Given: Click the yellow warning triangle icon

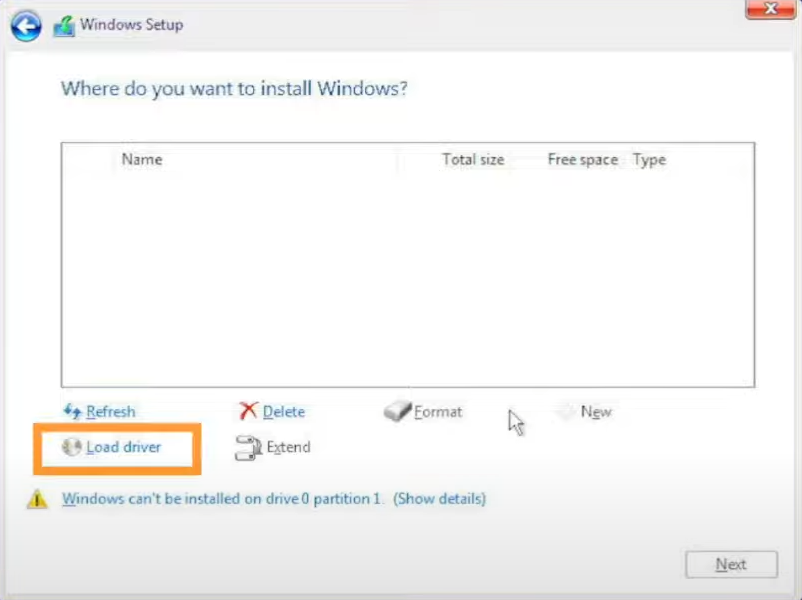Looking at the screenshot, I should point(37,499).
